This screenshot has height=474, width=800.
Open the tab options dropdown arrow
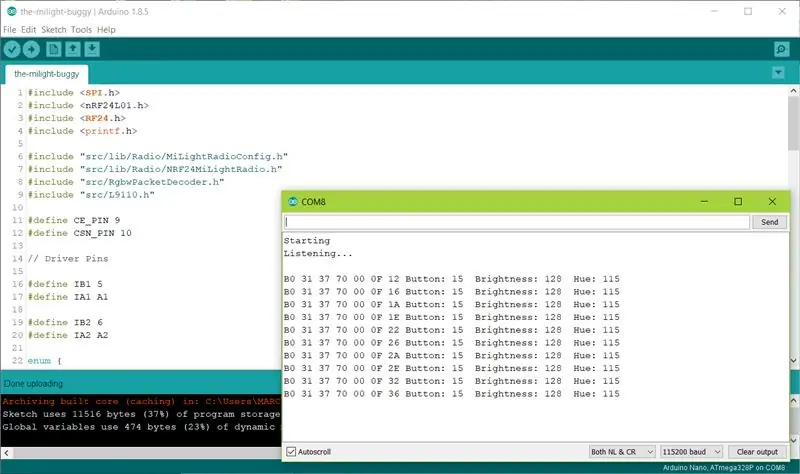[778, 73]
